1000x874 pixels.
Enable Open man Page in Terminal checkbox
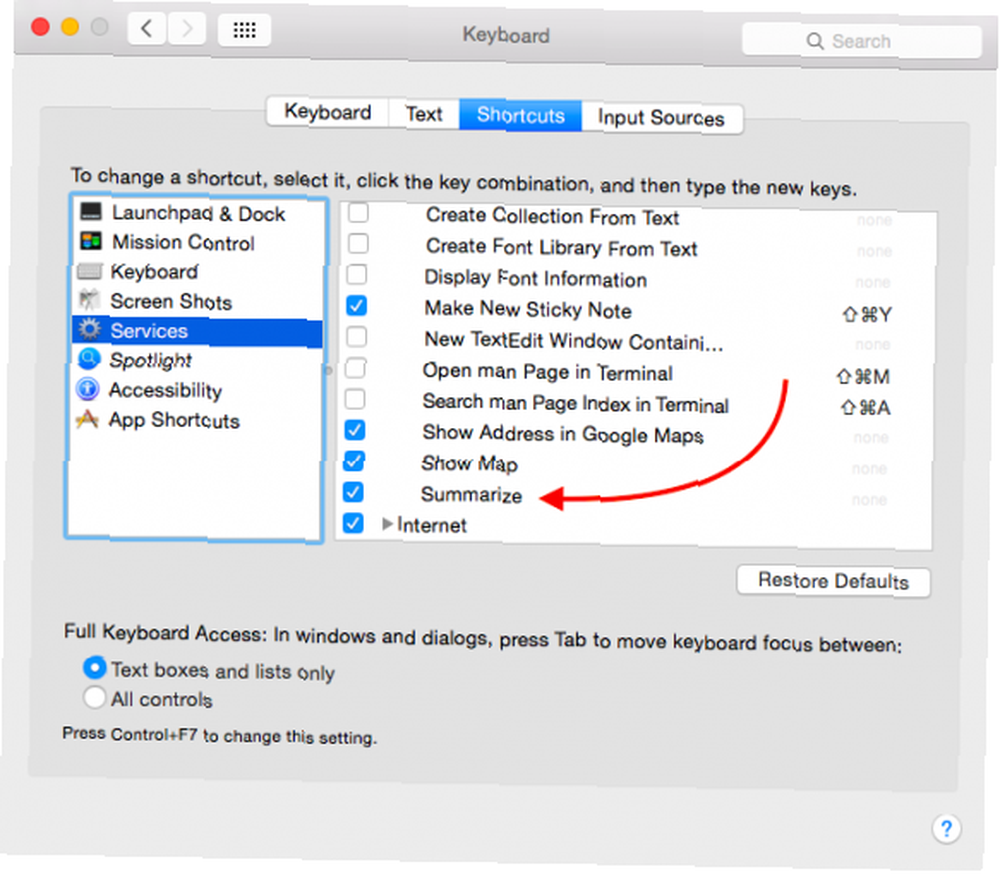point(355,368)
